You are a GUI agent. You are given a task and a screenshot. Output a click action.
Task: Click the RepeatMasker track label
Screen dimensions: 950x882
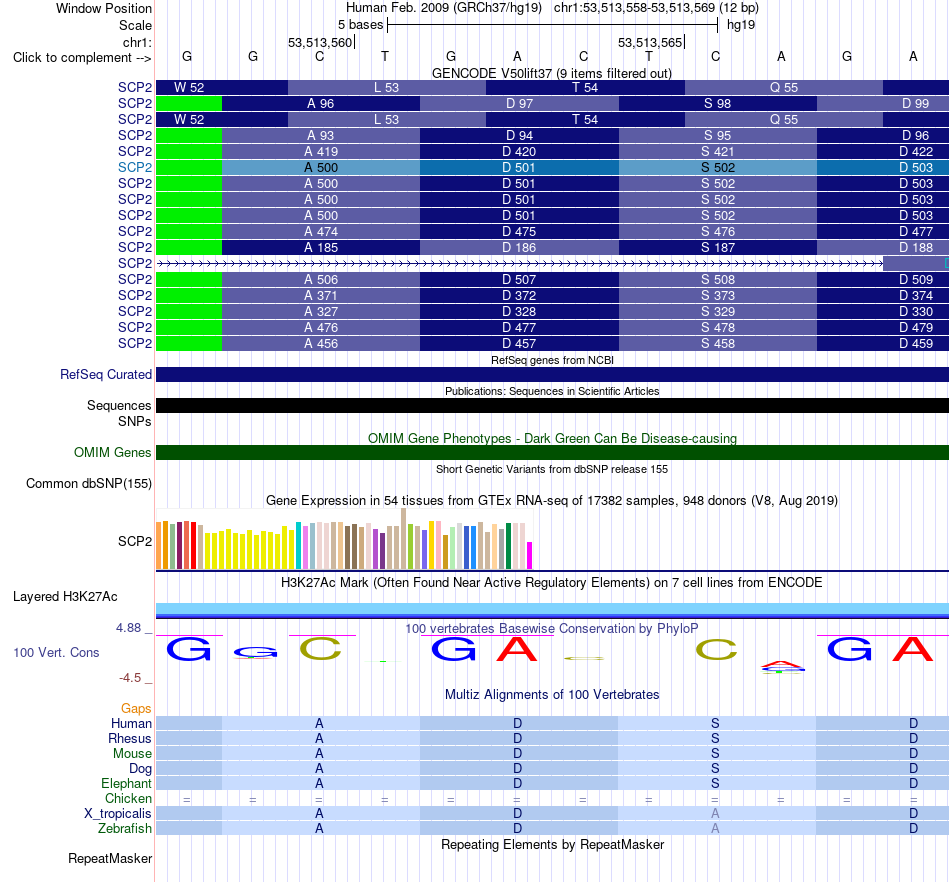tap(110, 858)
